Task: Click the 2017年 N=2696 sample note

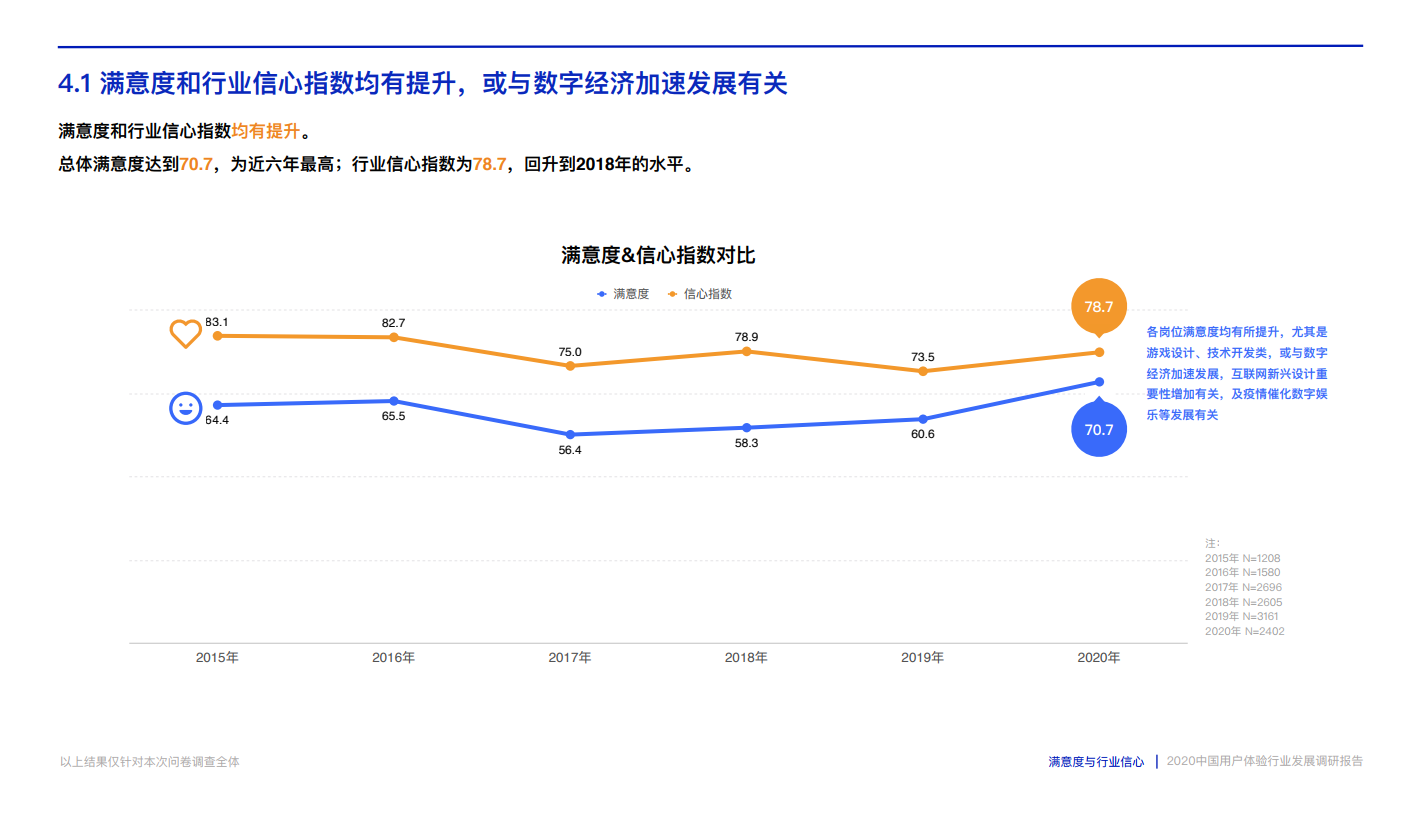Action: tap(1243, 587)
